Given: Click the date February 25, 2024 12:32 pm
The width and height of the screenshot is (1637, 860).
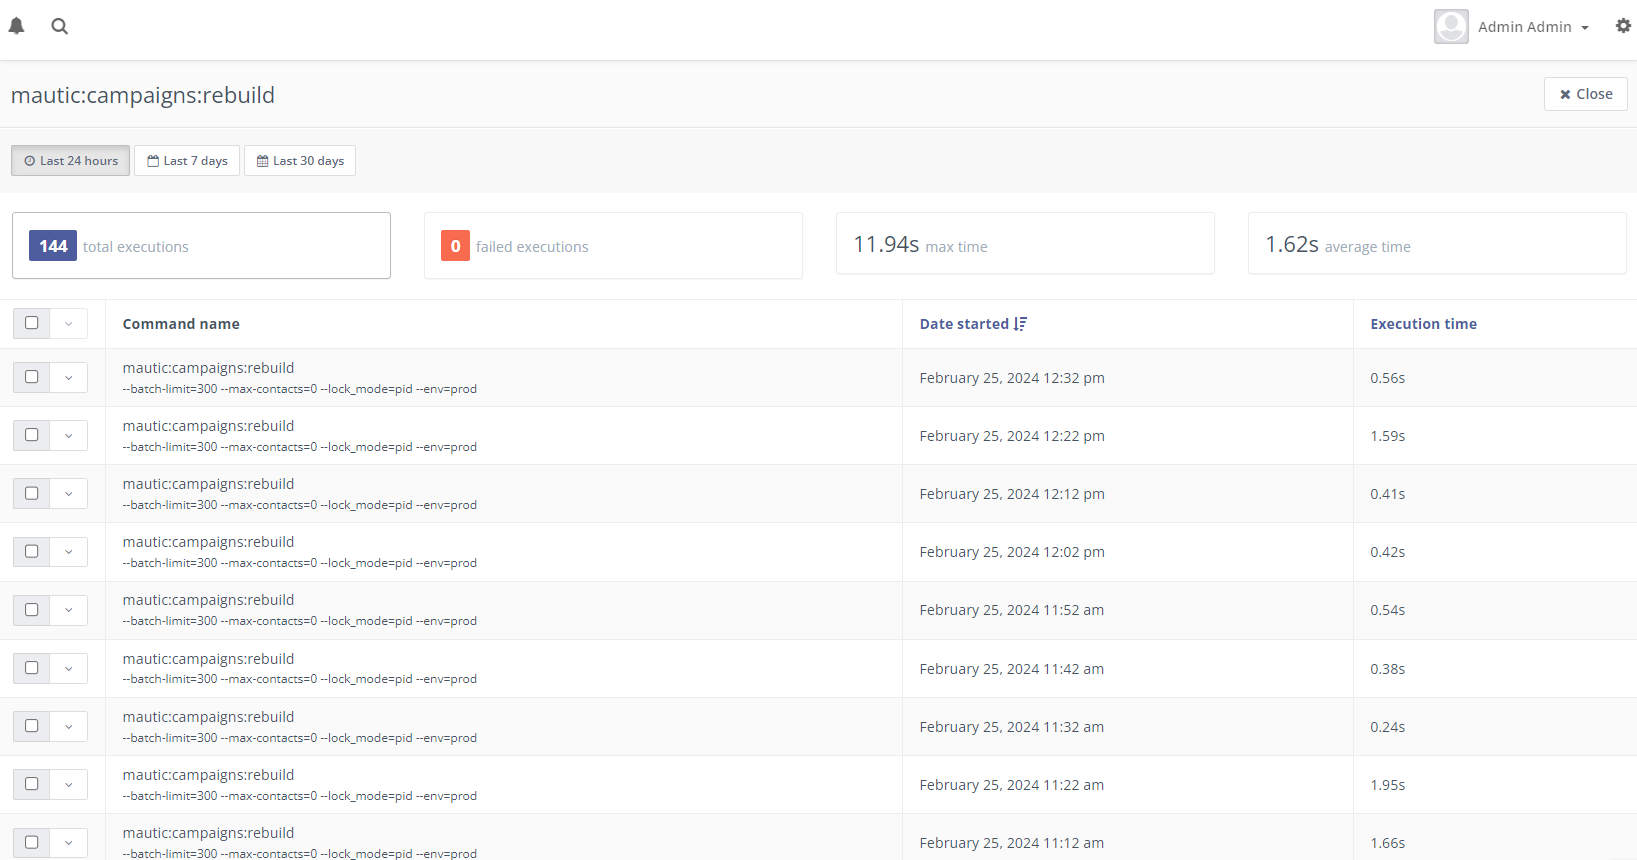Looking at the screenshot, I should click(x=1012, y=378).
